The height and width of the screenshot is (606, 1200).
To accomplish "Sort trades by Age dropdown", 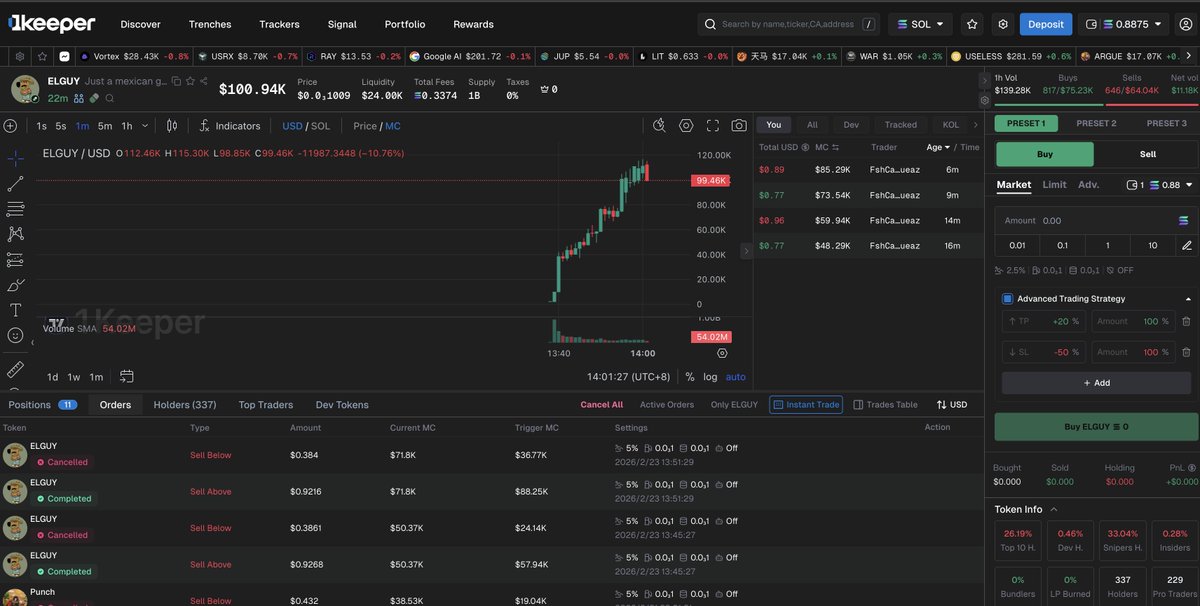I will pyautogui.click(x=939, y=147).
